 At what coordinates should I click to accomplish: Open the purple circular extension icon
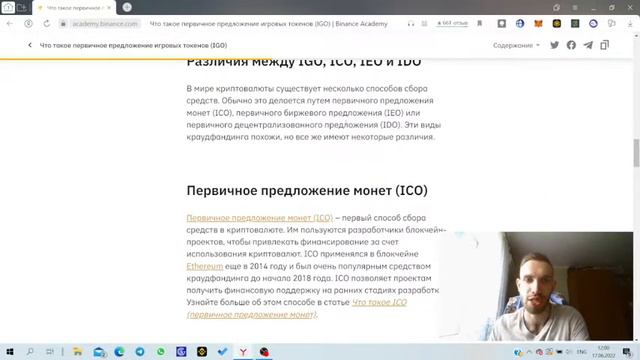tap(593, 24)
